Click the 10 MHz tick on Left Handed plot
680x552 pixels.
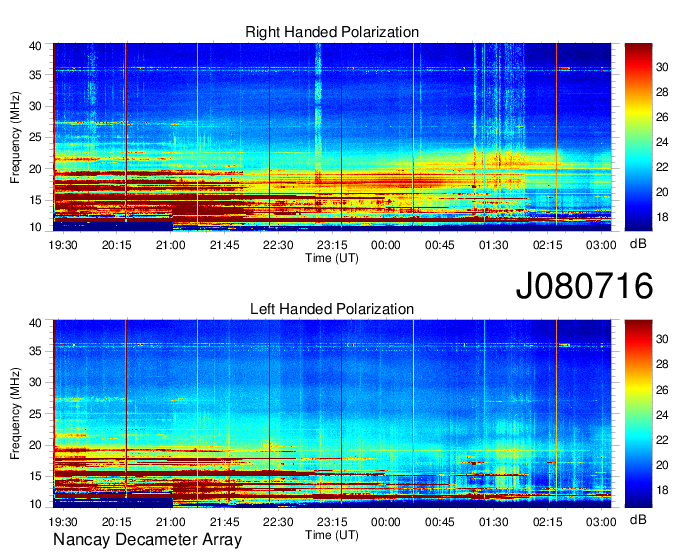coord(35,504)
